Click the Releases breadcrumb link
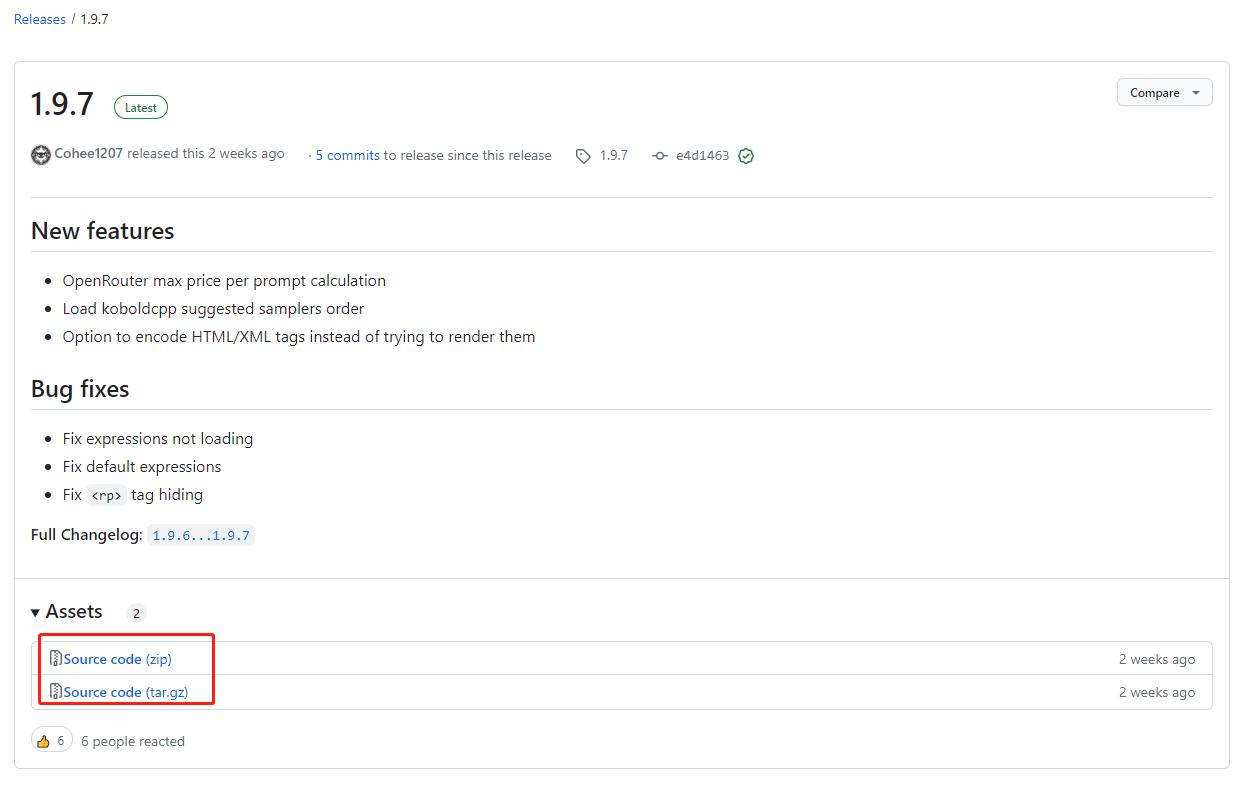Viewport: 1247px width, 796px height. tap(40, 19)
